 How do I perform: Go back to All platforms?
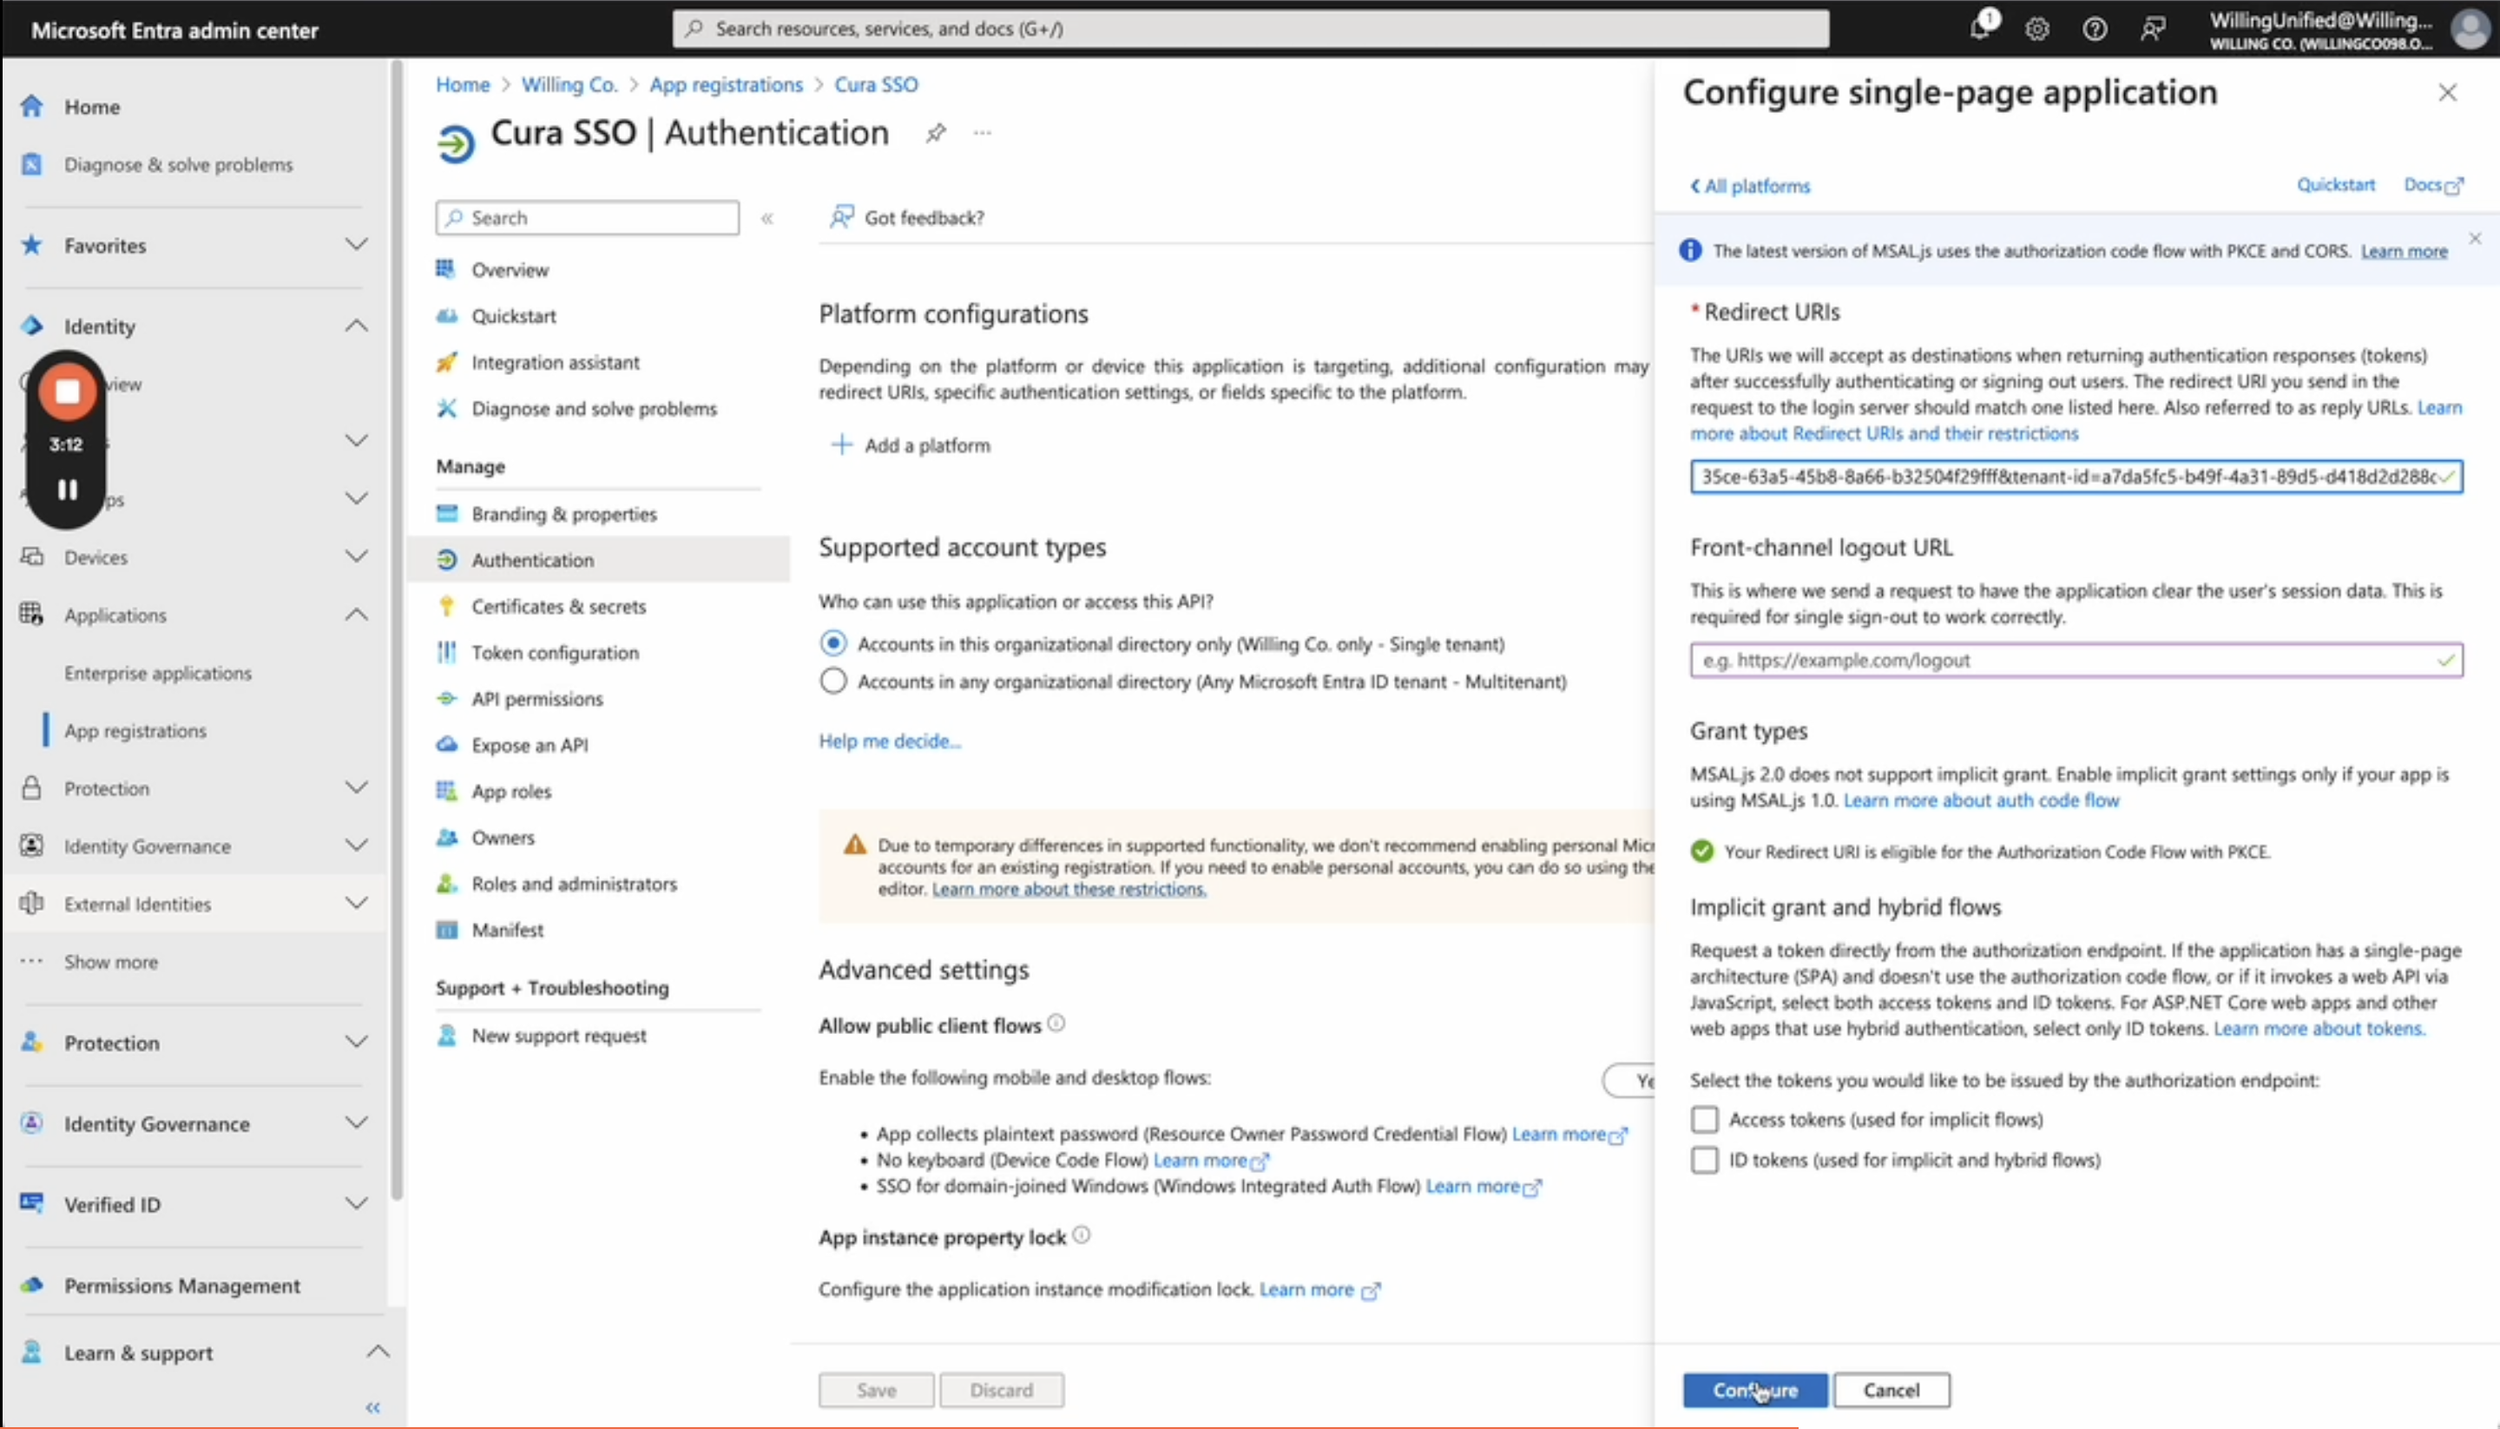click(x=1750, y=186)
